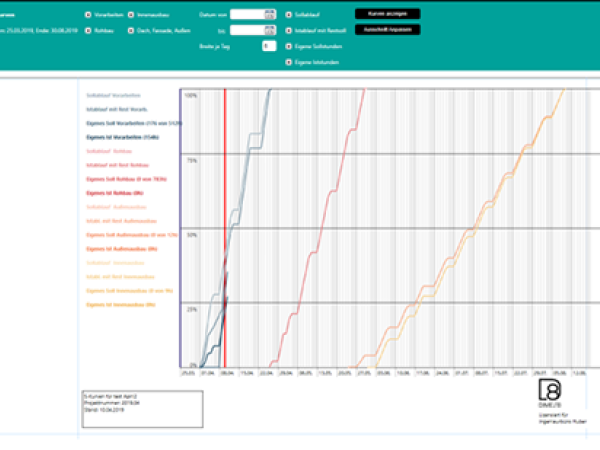Click the DIMEJTE logo below the chart

(x=550, y=393)
